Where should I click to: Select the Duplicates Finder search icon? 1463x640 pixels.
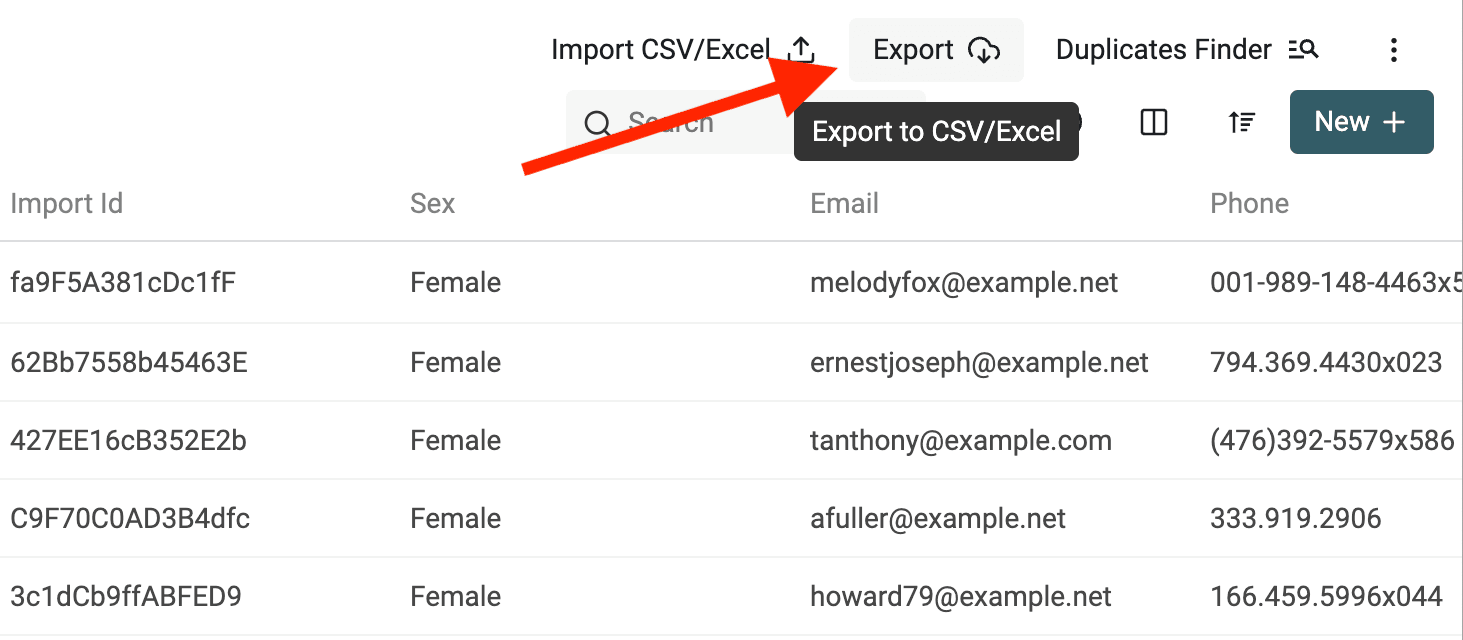point(1303,48)
